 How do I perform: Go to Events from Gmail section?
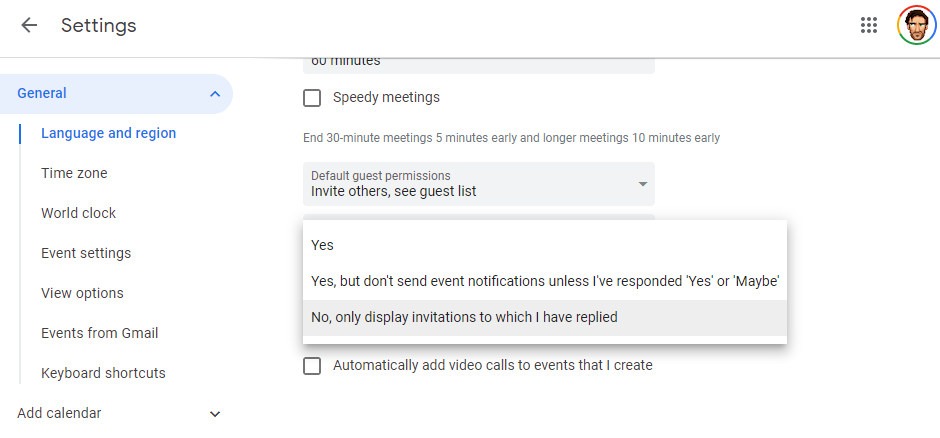pos(100,333)
